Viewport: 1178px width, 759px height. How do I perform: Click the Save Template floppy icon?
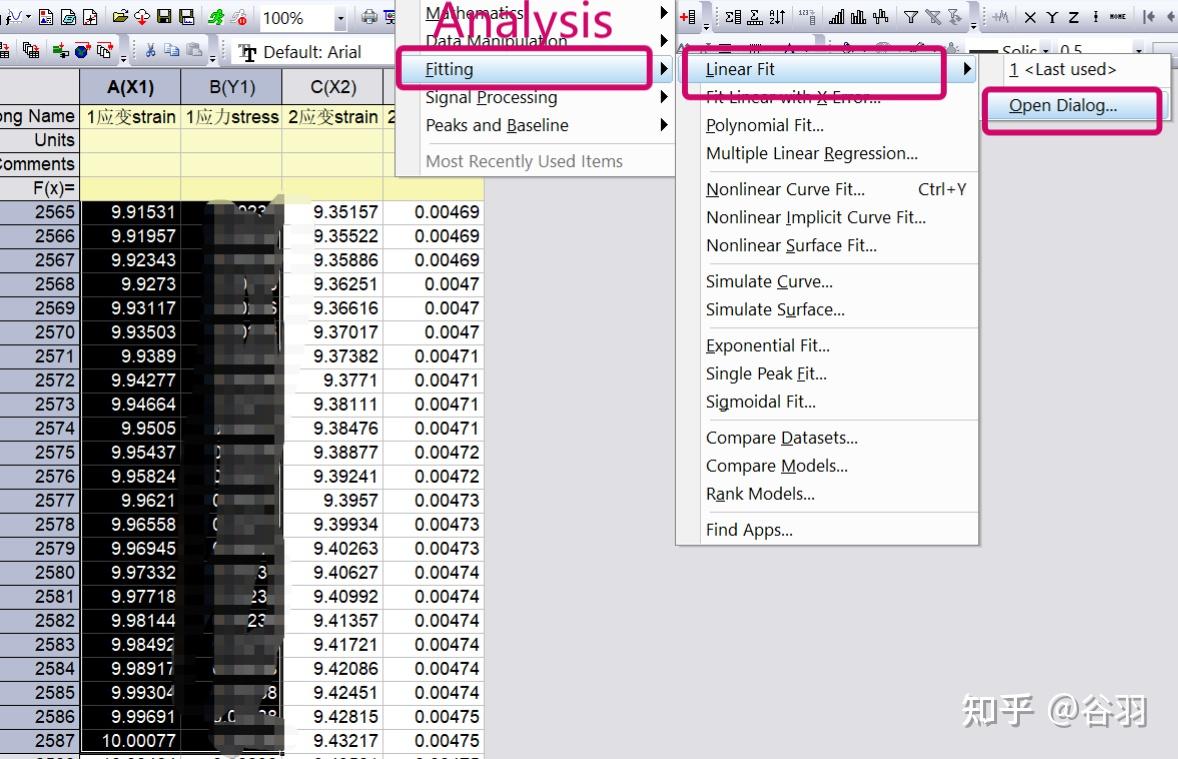pos(186,17)
